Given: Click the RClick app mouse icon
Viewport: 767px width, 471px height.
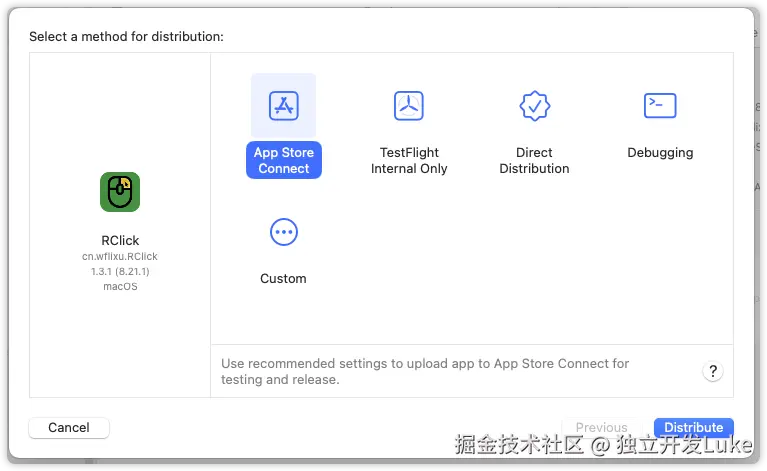Looking at the screenshot, I should [120, 192].
